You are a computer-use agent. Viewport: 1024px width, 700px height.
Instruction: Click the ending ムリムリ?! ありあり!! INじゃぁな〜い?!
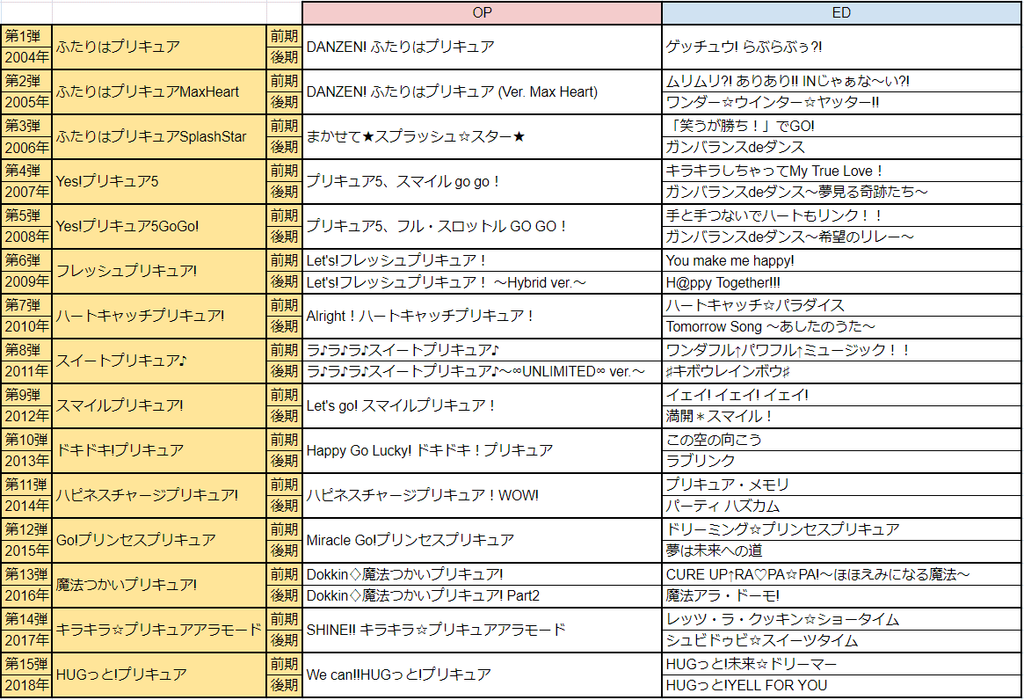[x=841, y=82]
